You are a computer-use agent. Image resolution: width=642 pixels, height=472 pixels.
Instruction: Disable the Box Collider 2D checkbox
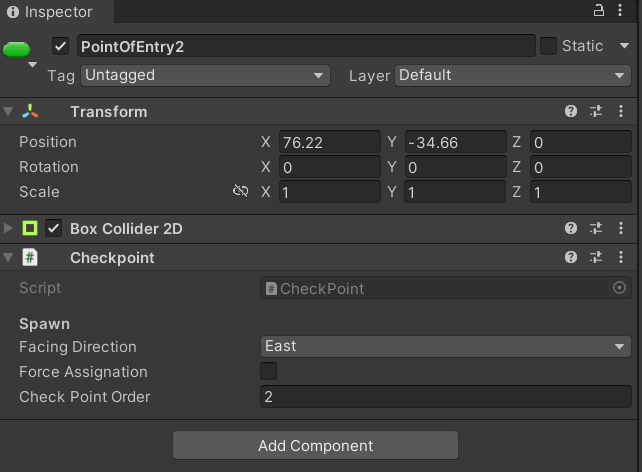pyautogui.click(x=53, y=228)
